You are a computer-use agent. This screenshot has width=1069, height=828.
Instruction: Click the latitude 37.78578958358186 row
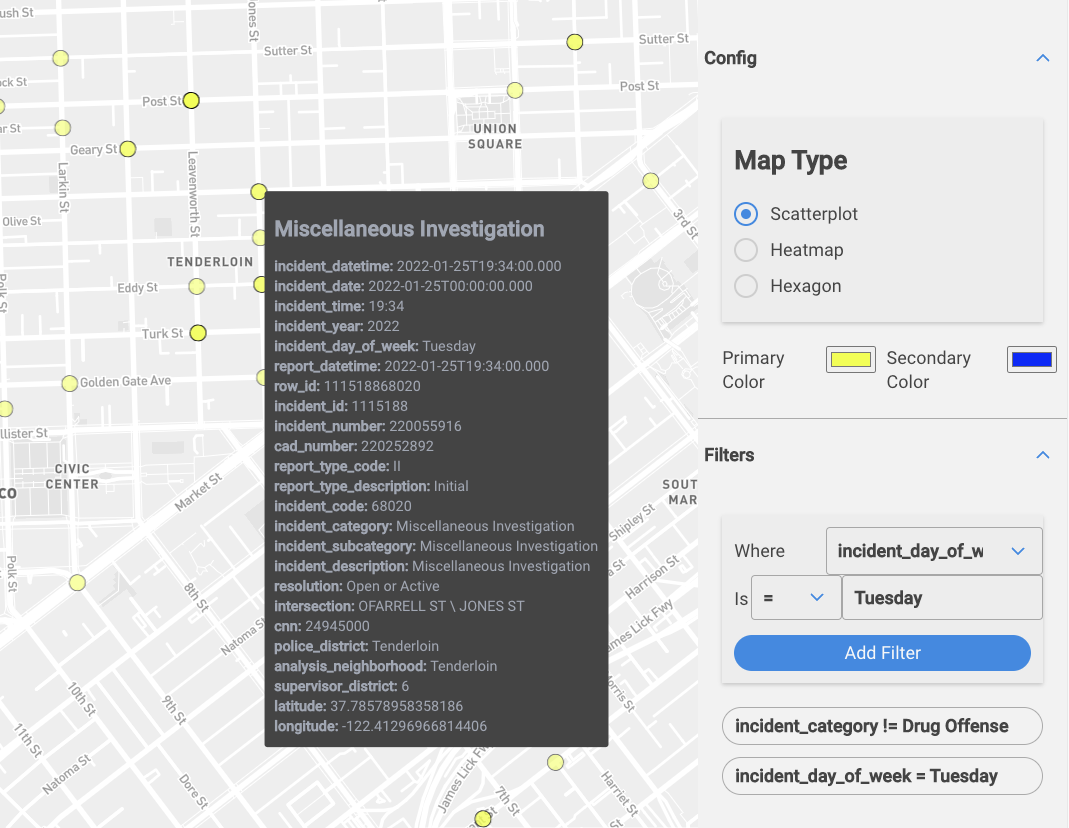[368, 706]
